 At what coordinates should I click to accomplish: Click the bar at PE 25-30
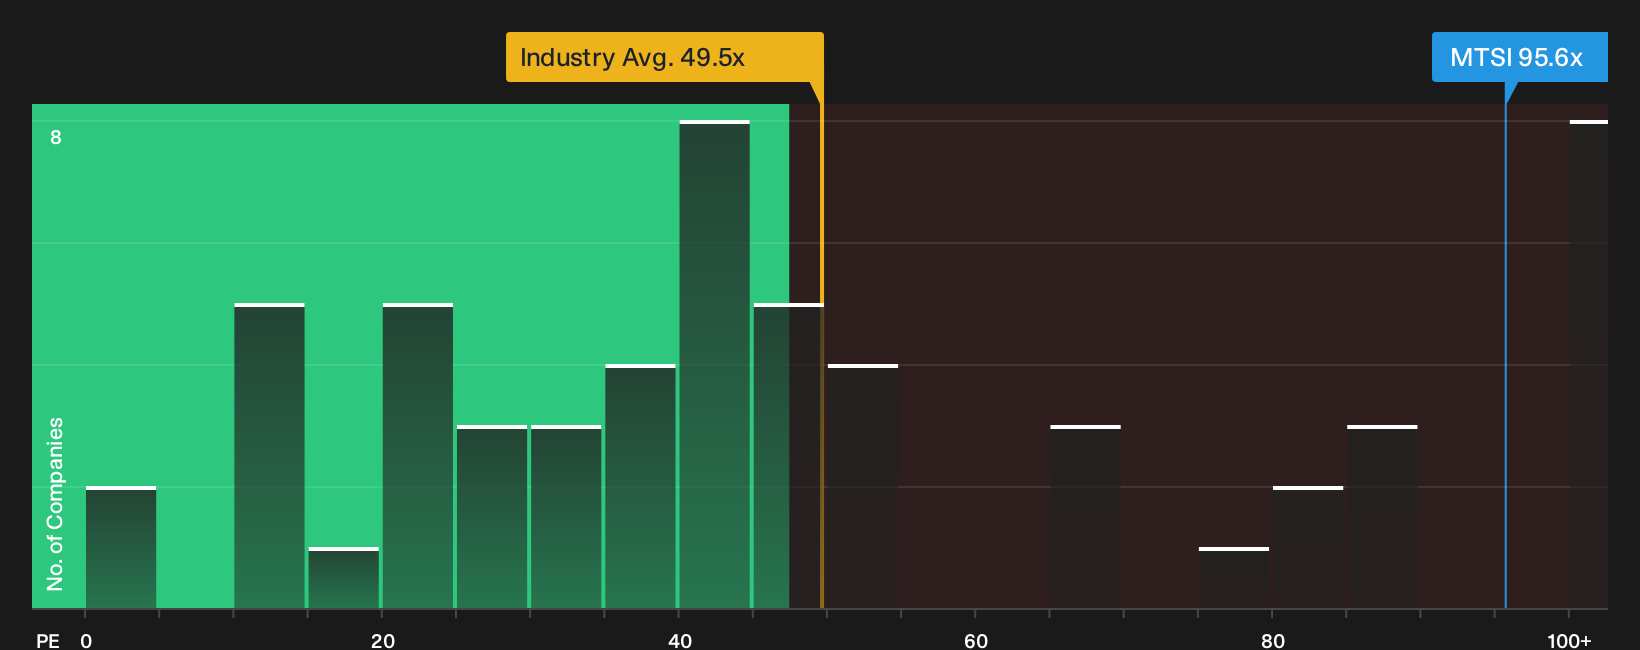coord(492,517)
